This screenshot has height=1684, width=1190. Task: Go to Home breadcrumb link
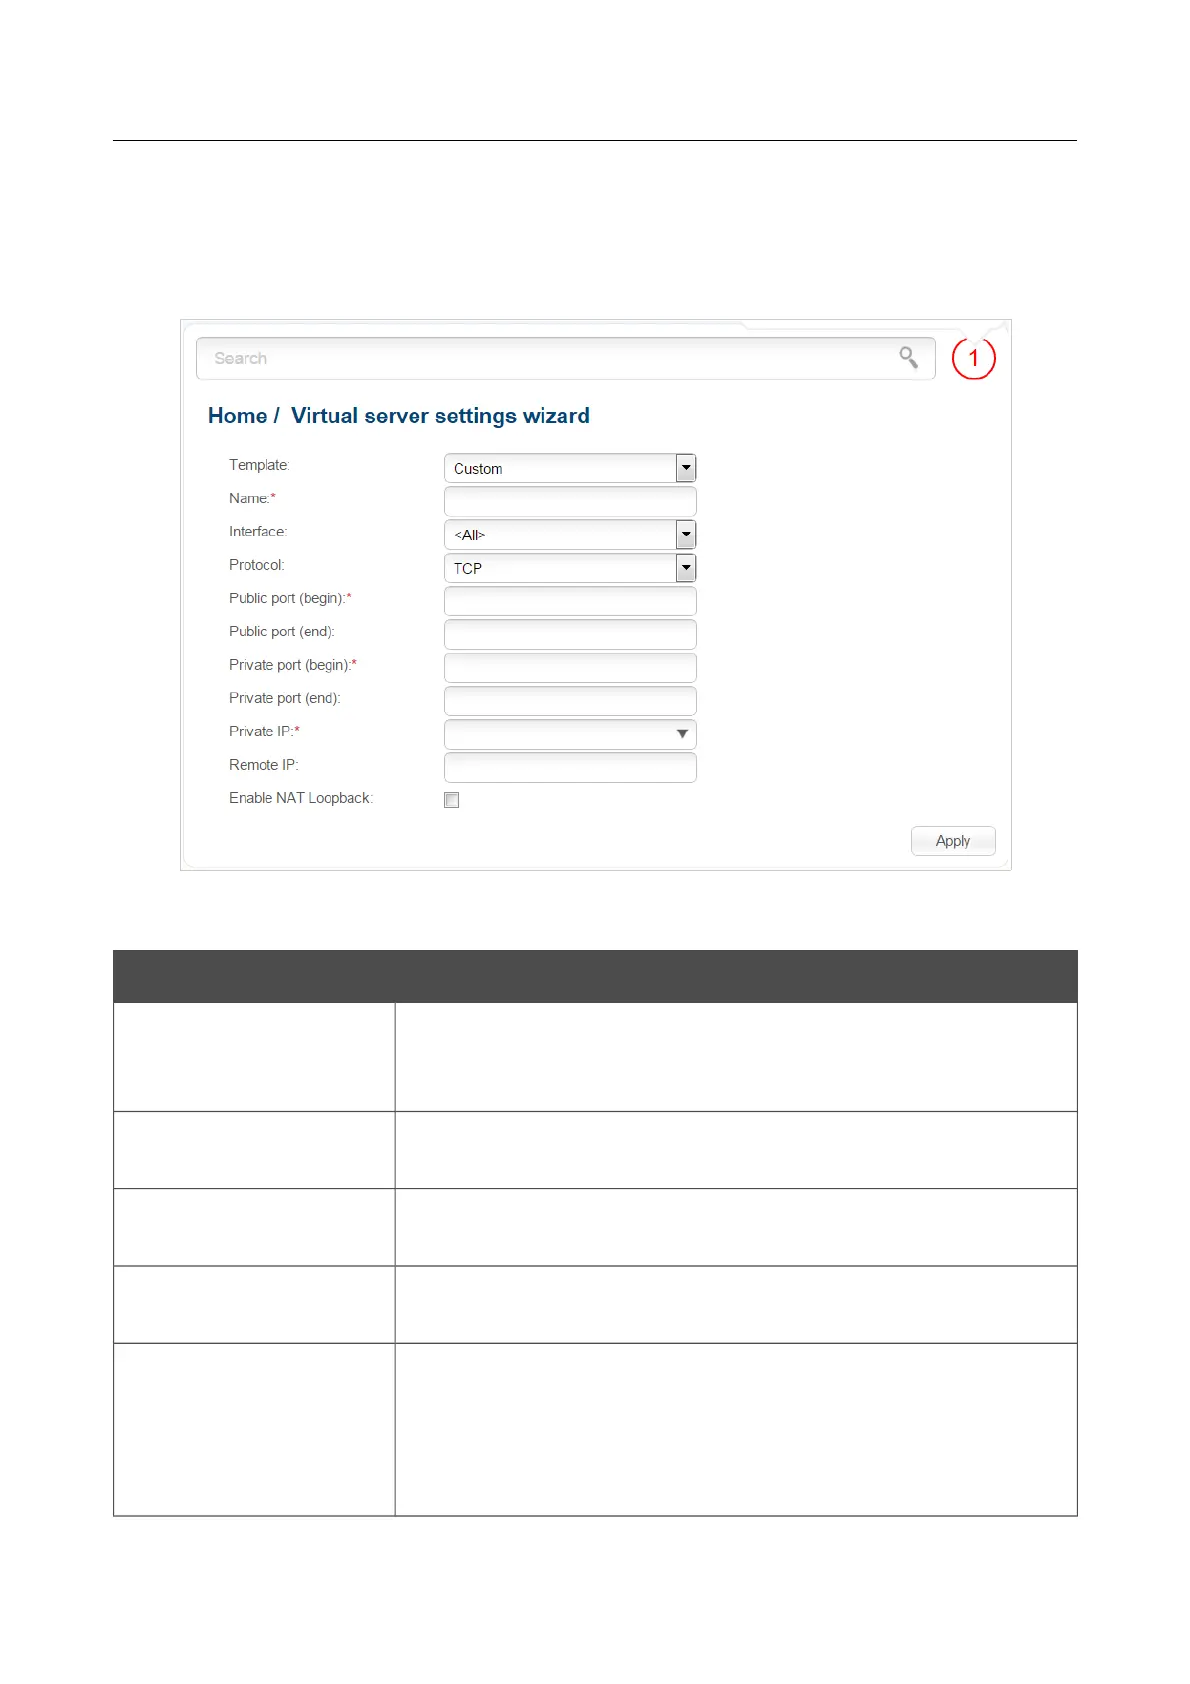click(x=237, y=416)
